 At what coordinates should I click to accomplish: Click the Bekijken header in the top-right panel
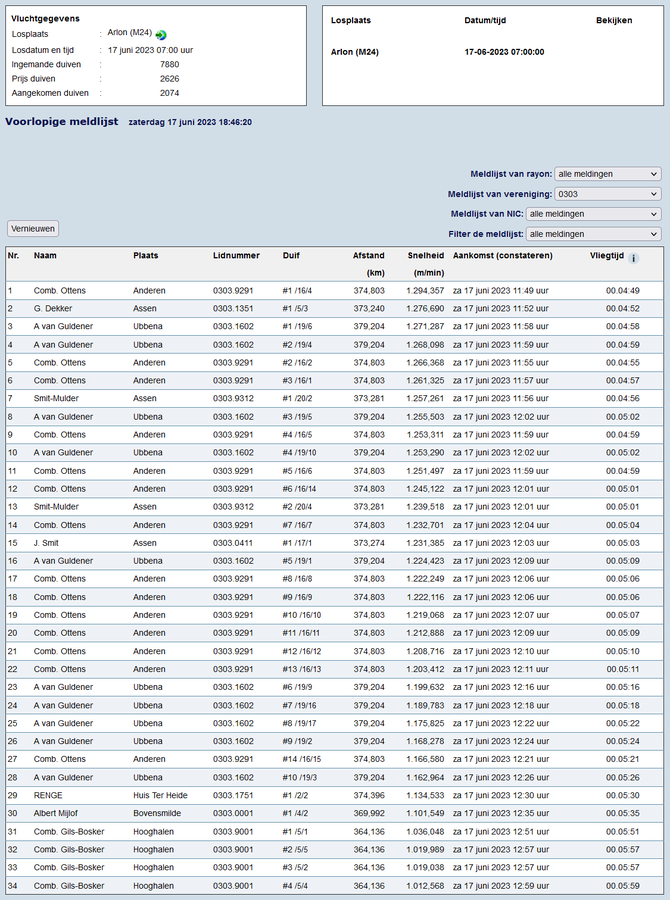tap(614, 20)
